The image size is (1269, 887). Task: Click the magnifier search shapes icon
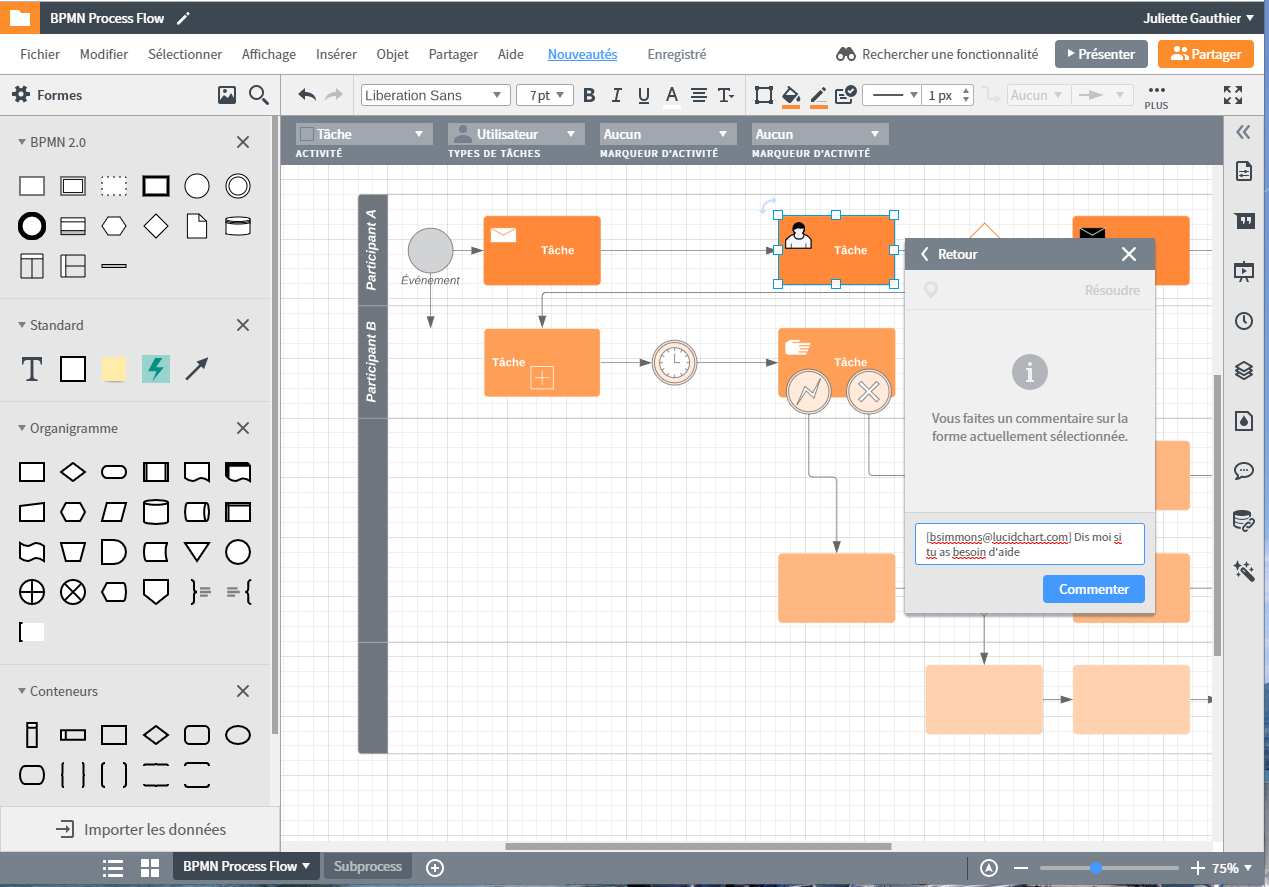259,95
